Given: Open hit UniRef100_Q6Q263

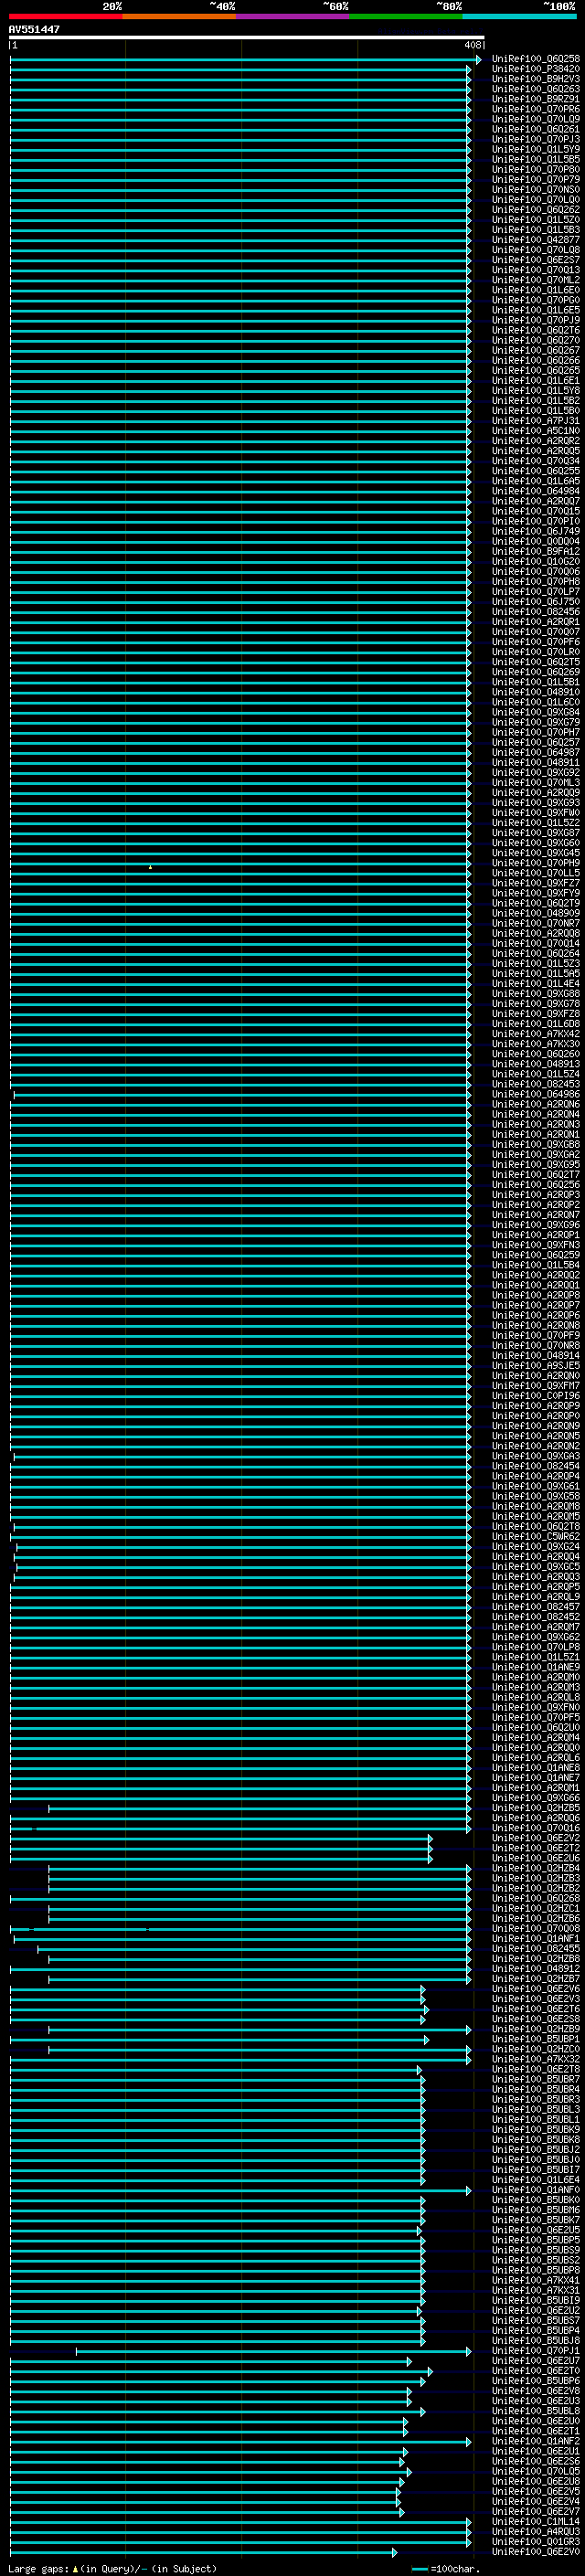Looking at the screenshot, I should [x=536, y=89].
